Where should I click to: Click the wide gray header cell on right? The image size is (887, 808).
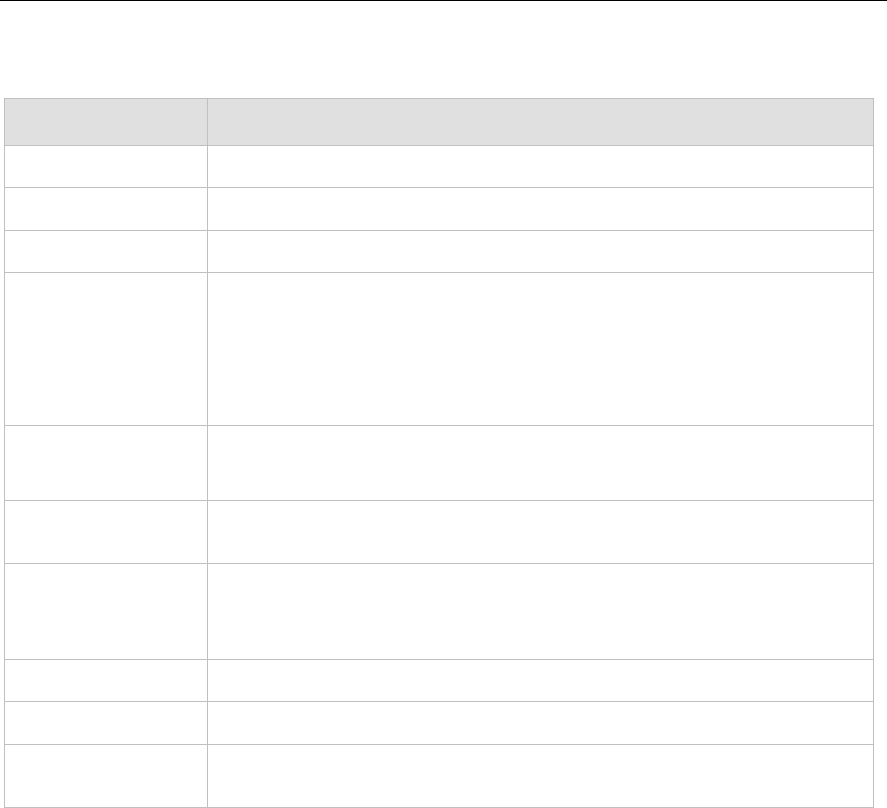coord(540,121)
